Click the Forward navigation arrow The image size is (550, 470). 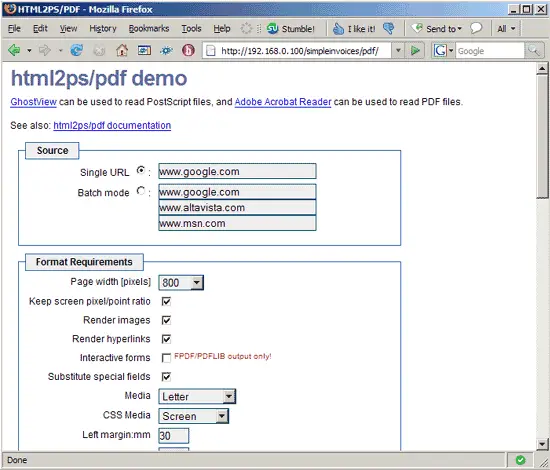[45, 51]
